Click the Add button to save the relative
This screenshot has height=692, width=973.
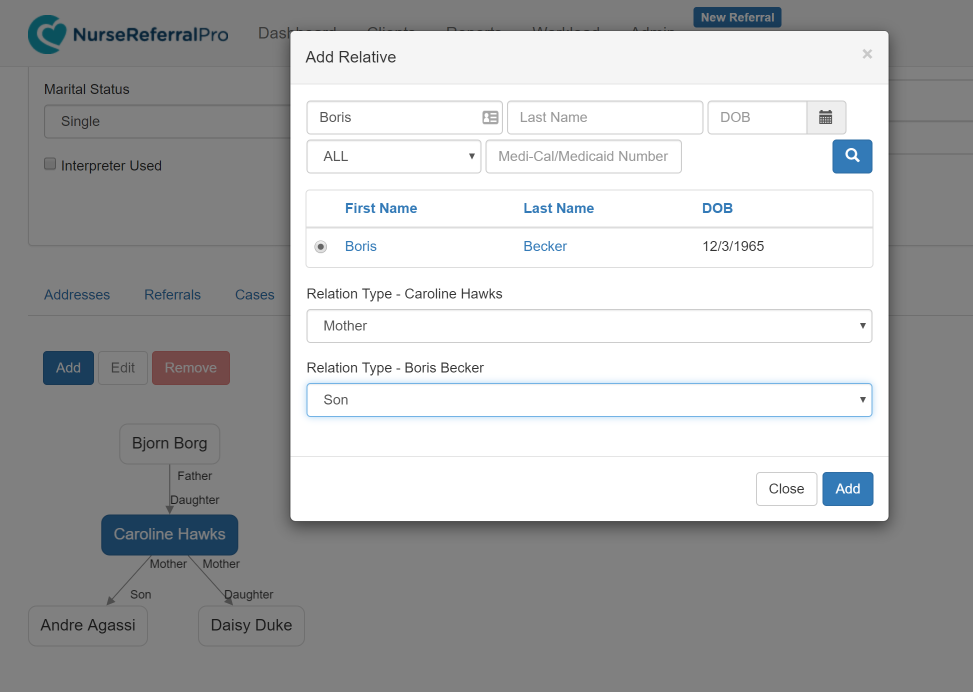pyautogui.click(x=847, y=488)
